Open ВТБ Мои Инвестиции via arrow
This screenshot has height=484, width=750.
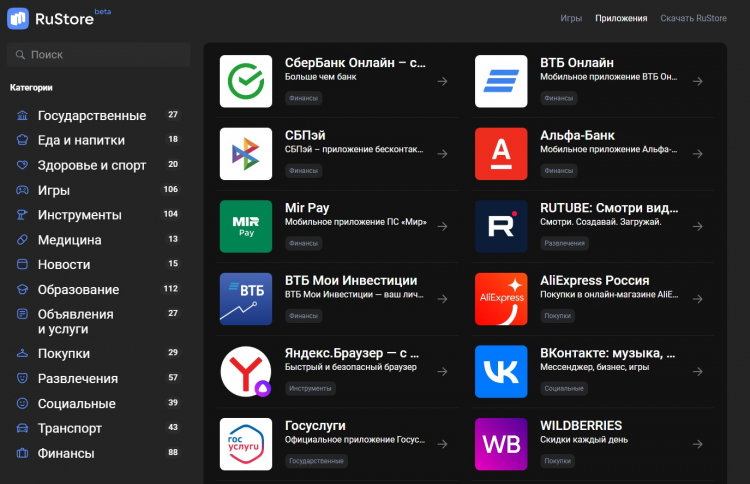442,299
